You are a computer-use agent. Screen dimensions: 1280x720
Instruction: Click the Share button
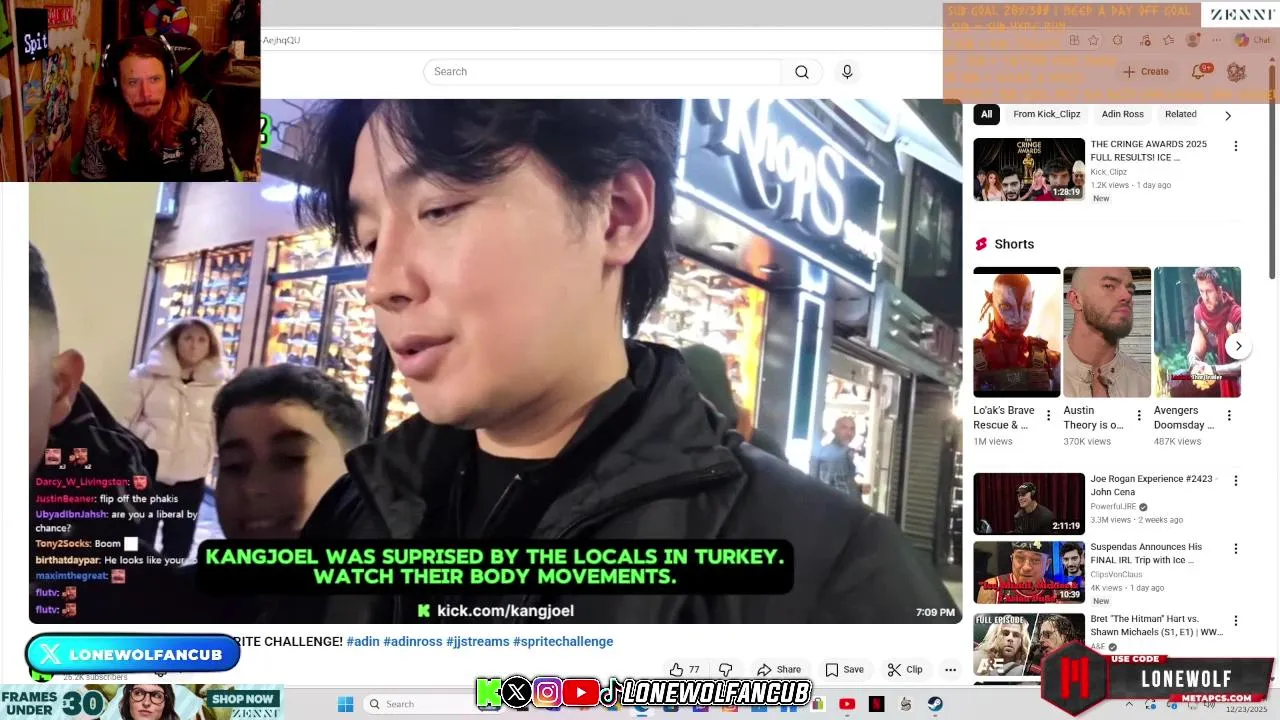pyautogui.click(x=779, y=670)
